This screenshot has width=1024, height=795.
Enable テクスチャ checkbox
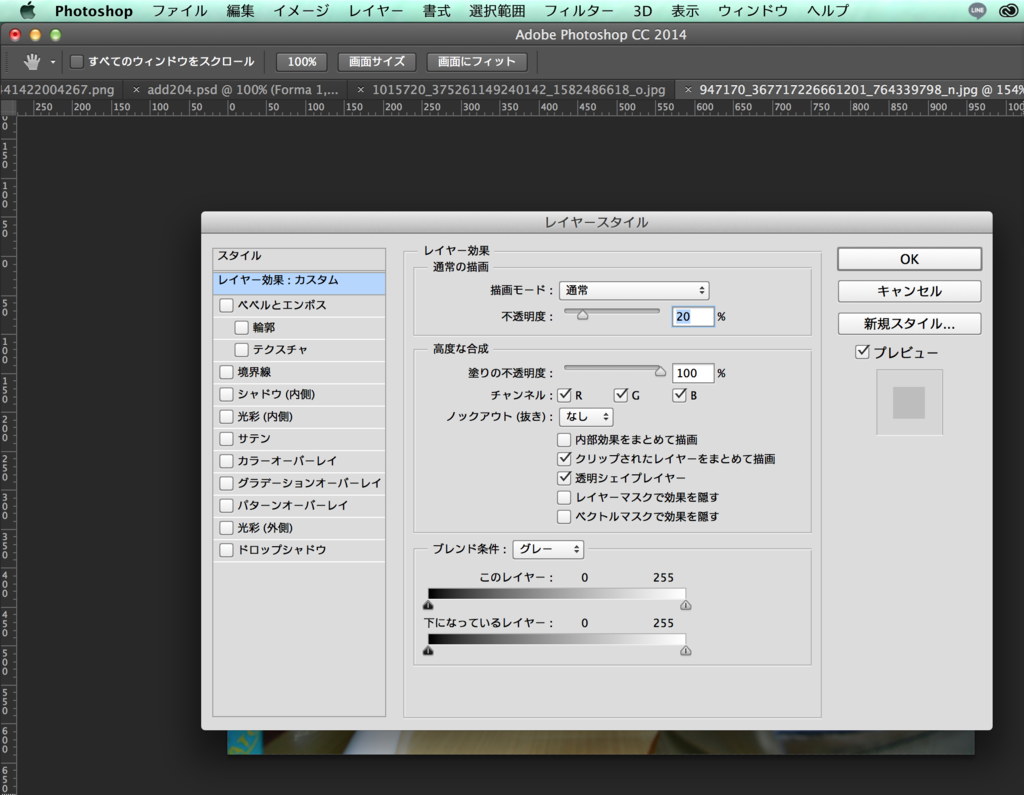pos(242,349)
